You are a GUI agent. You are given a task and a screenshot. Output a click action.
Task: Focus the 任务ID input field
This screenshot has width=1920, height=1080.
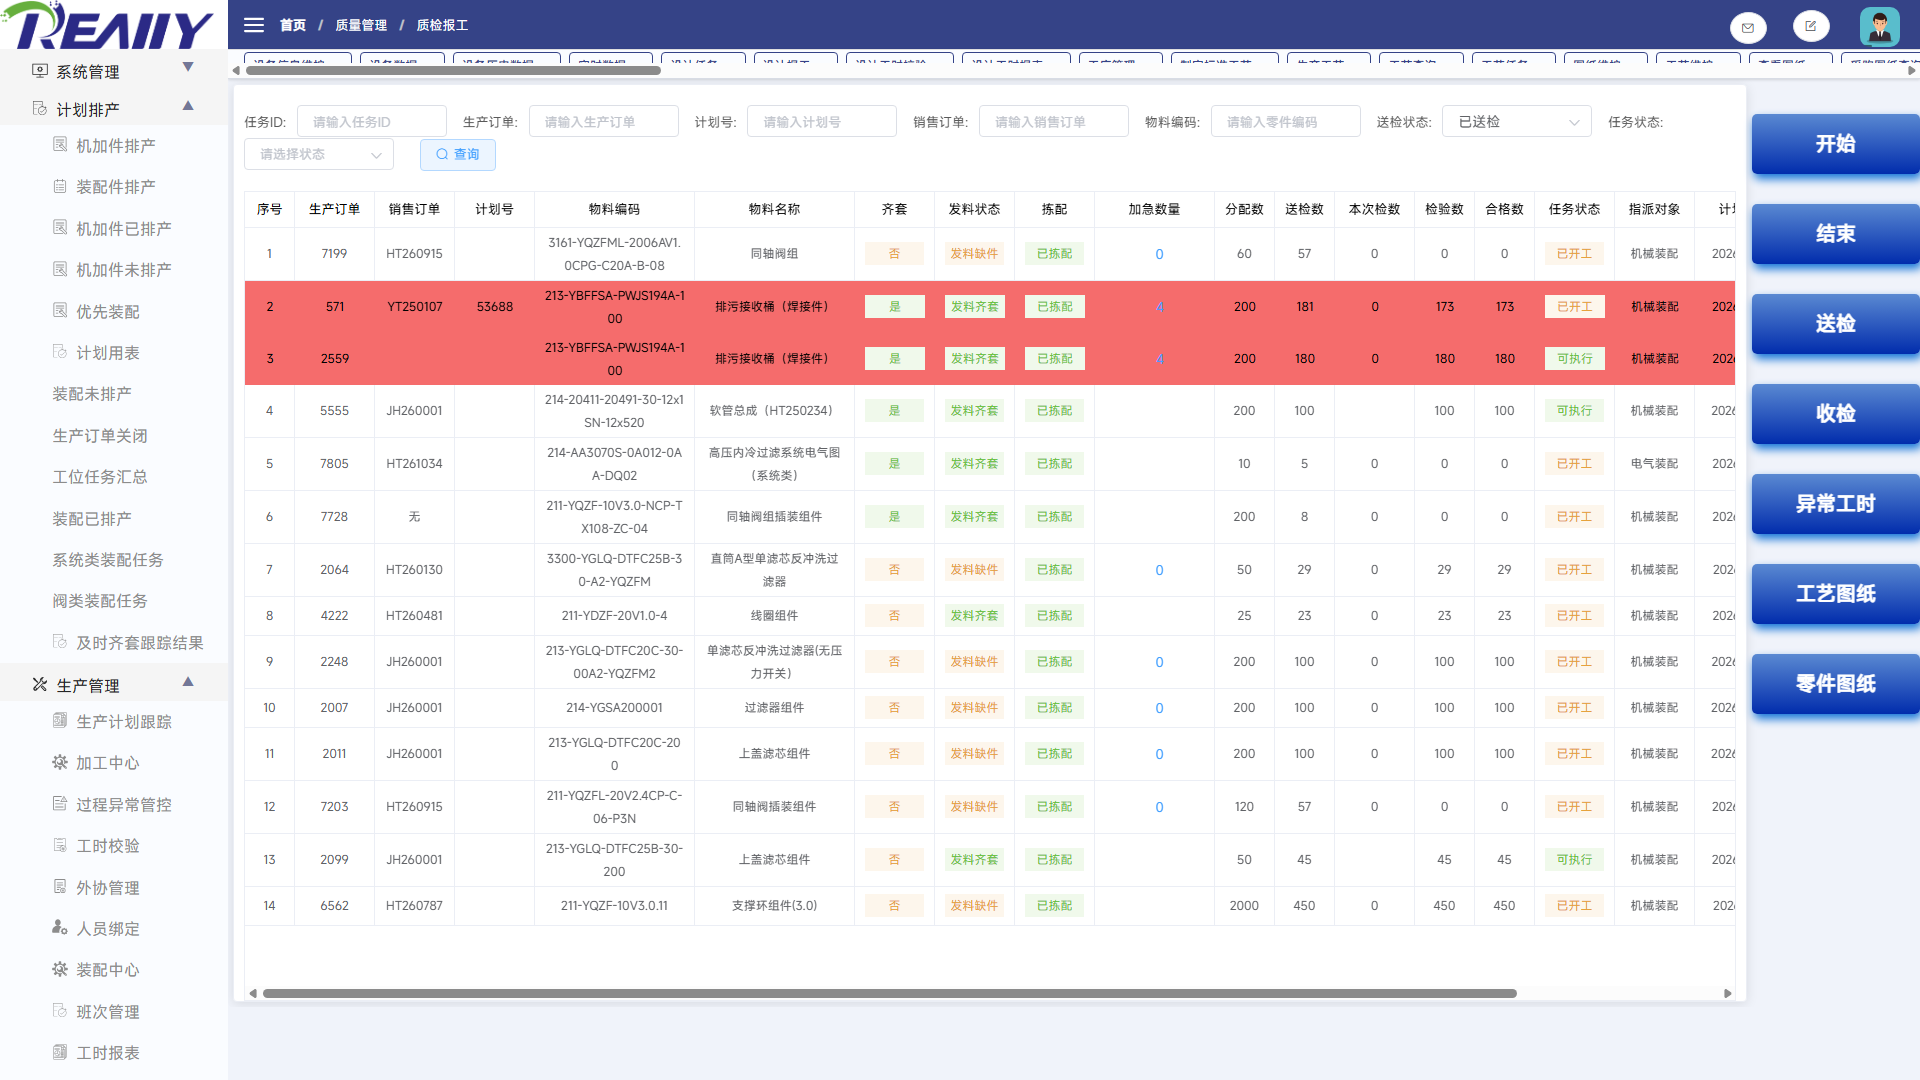[372, 122]
